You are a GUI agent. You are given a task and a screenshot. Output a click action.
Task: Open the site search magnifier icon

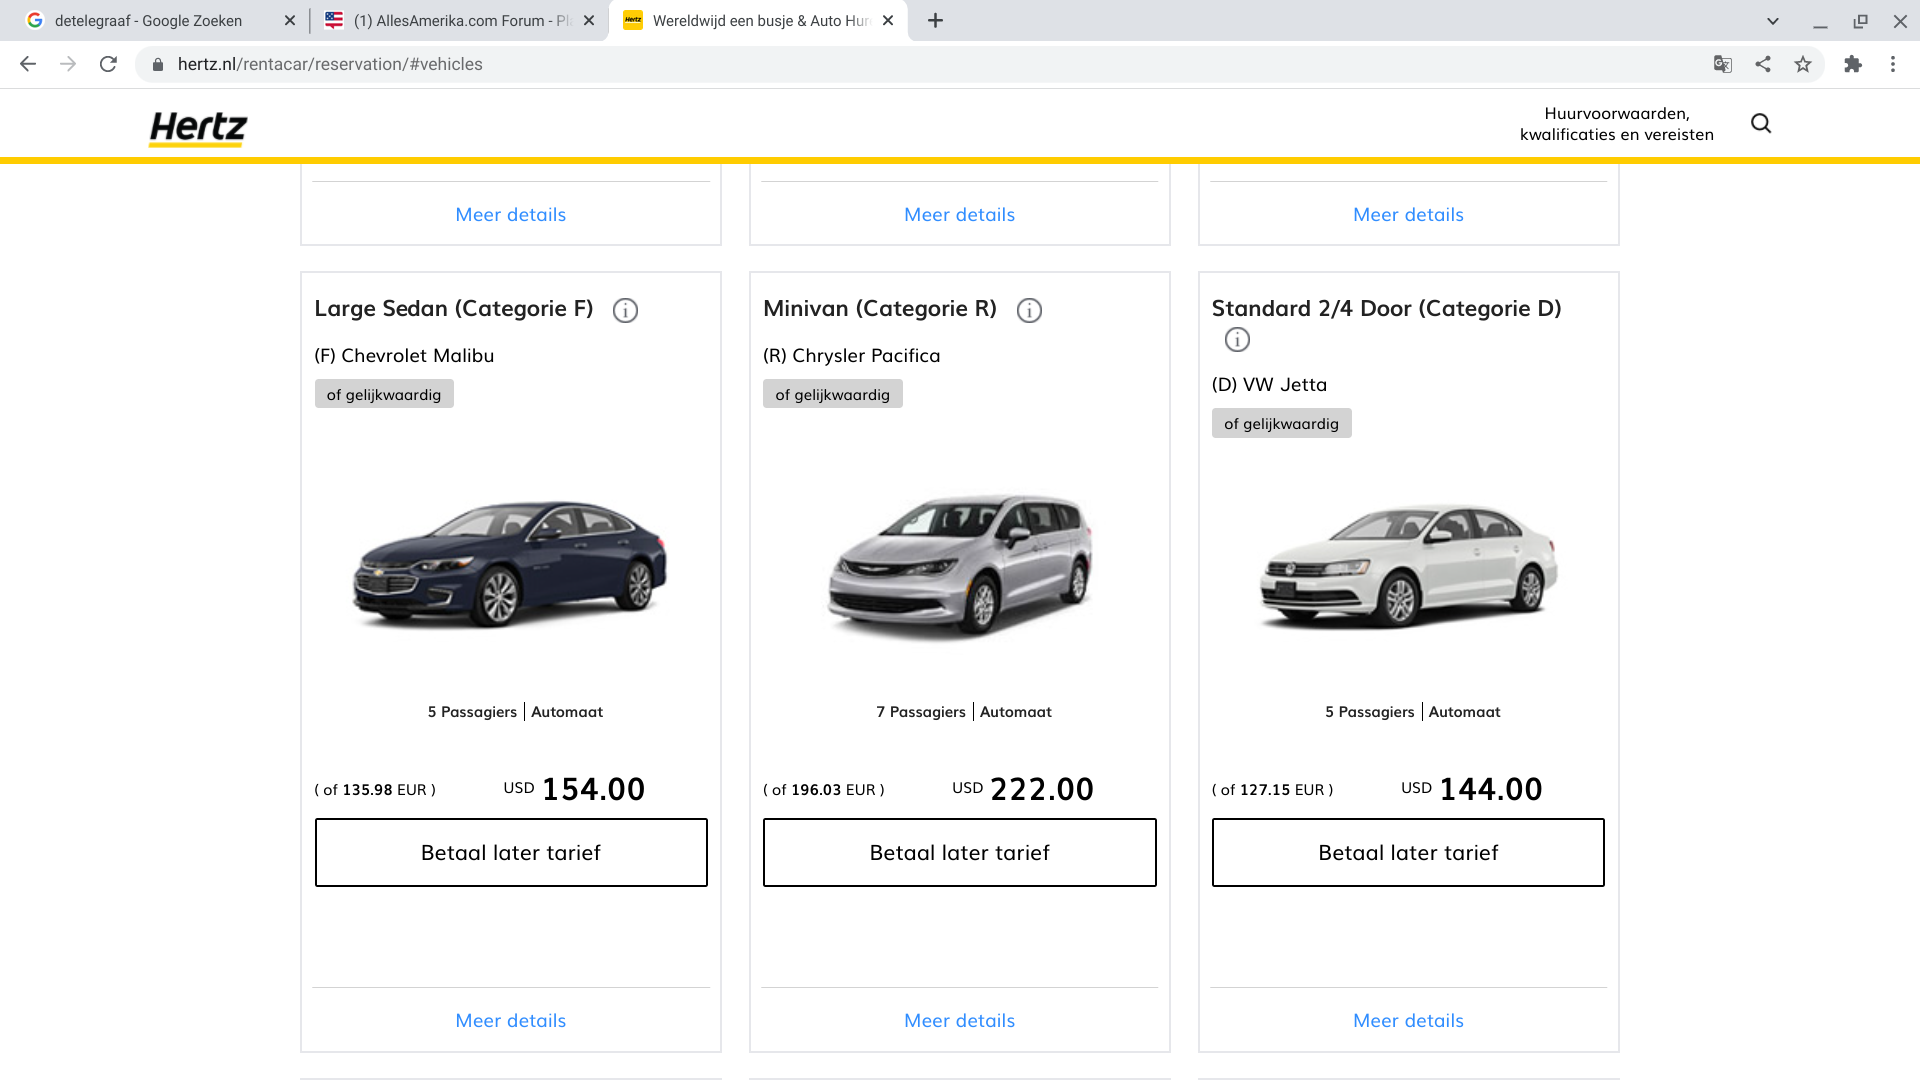point(1761,123)
